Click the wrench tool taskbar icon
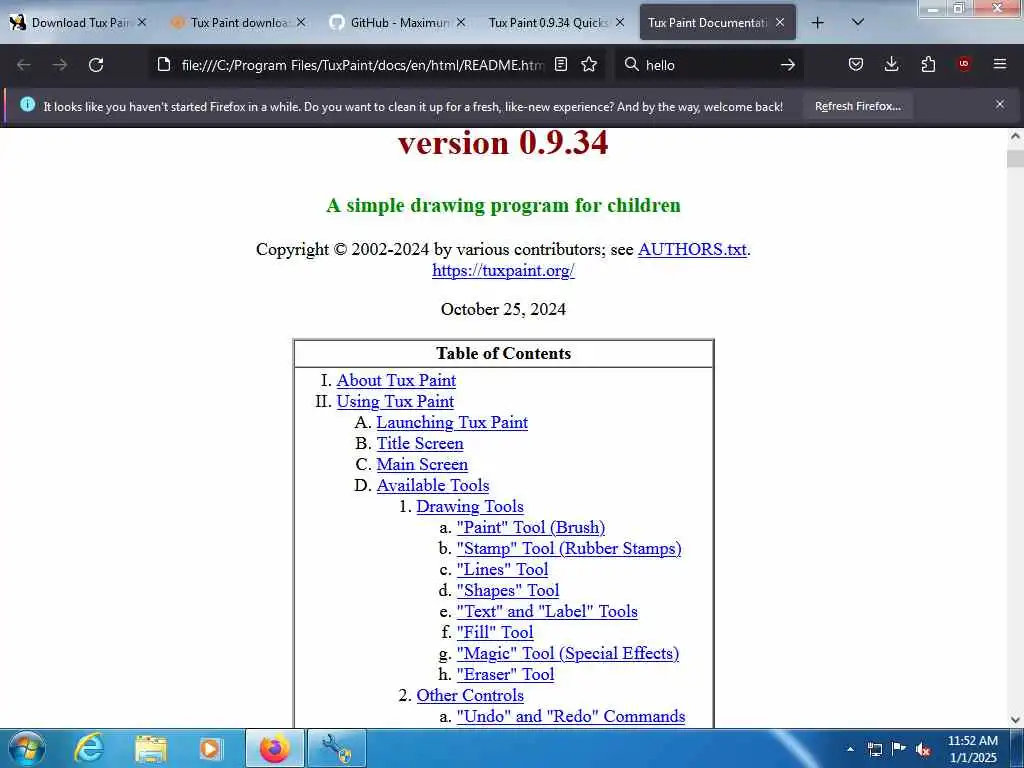This screenshot has width=1024, height=768. (337, 748)
